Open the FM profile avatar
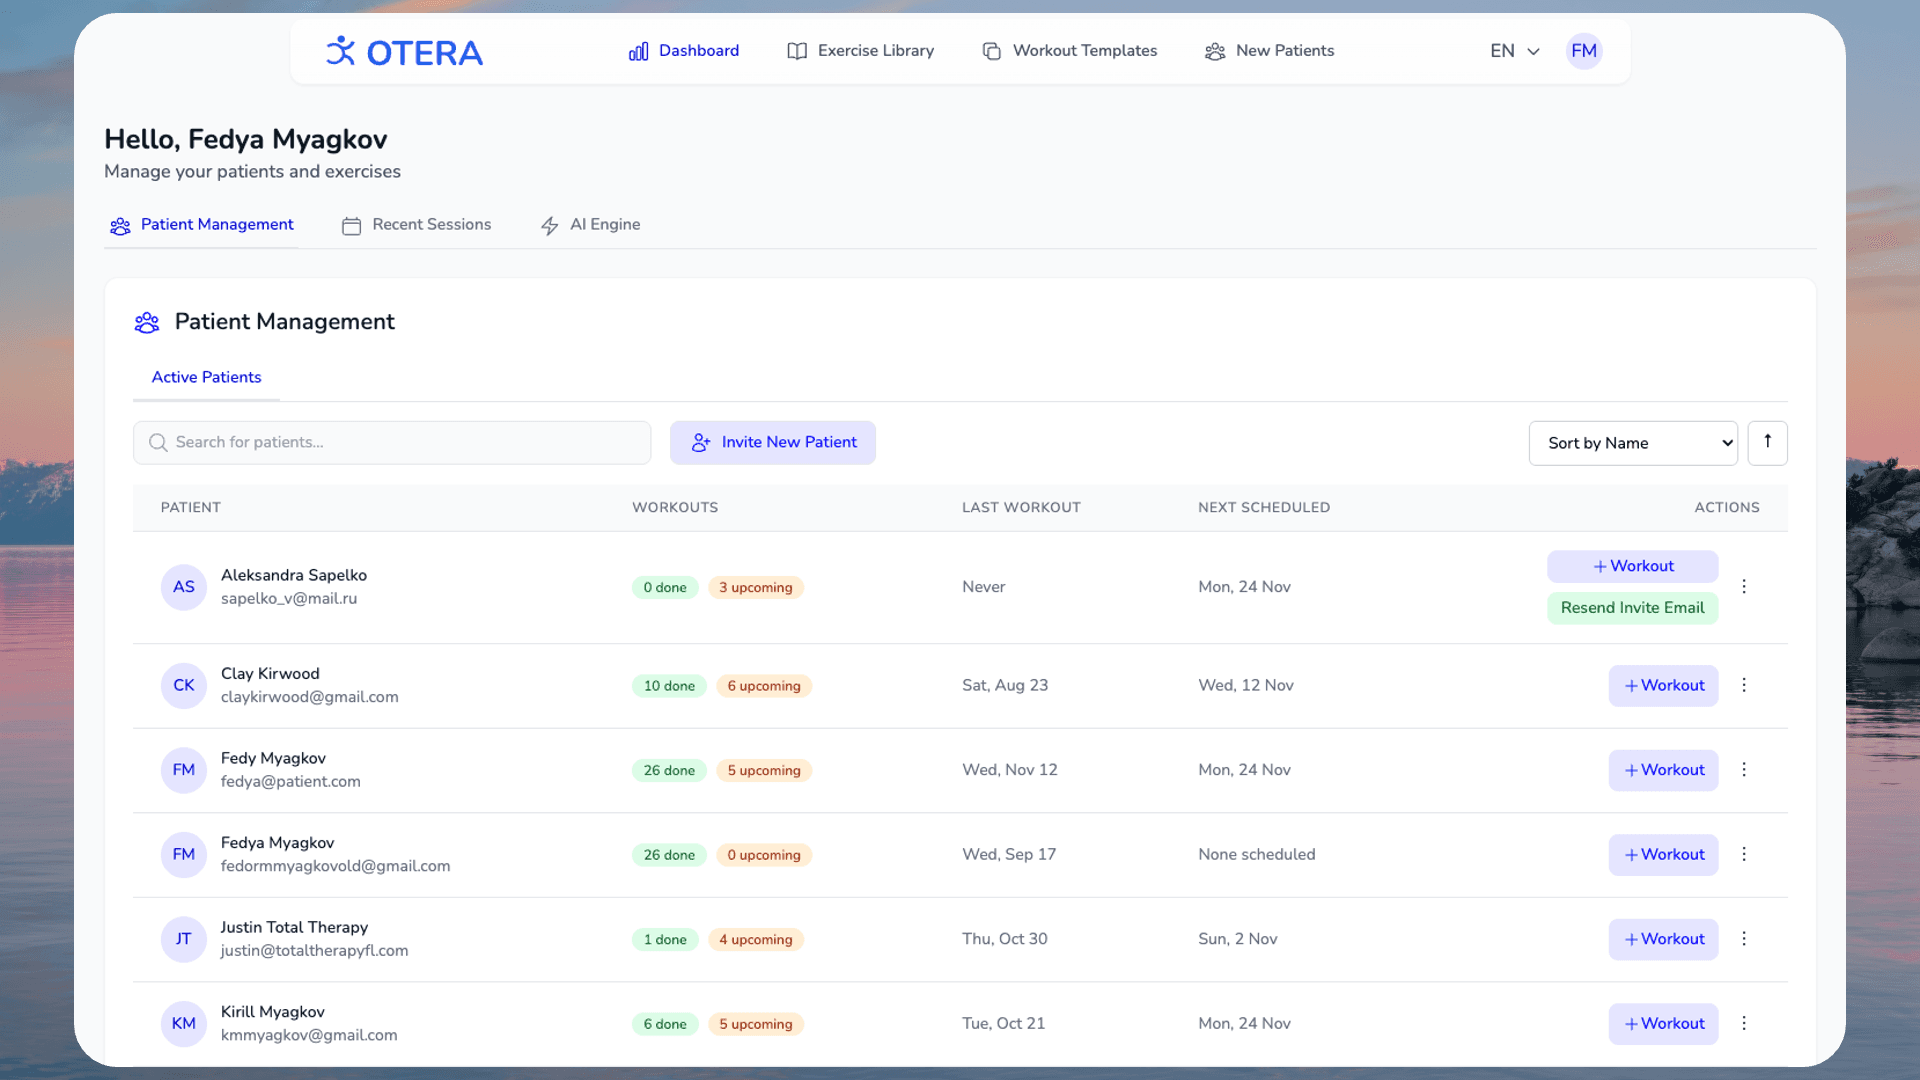 click(x=1584, y=50)
